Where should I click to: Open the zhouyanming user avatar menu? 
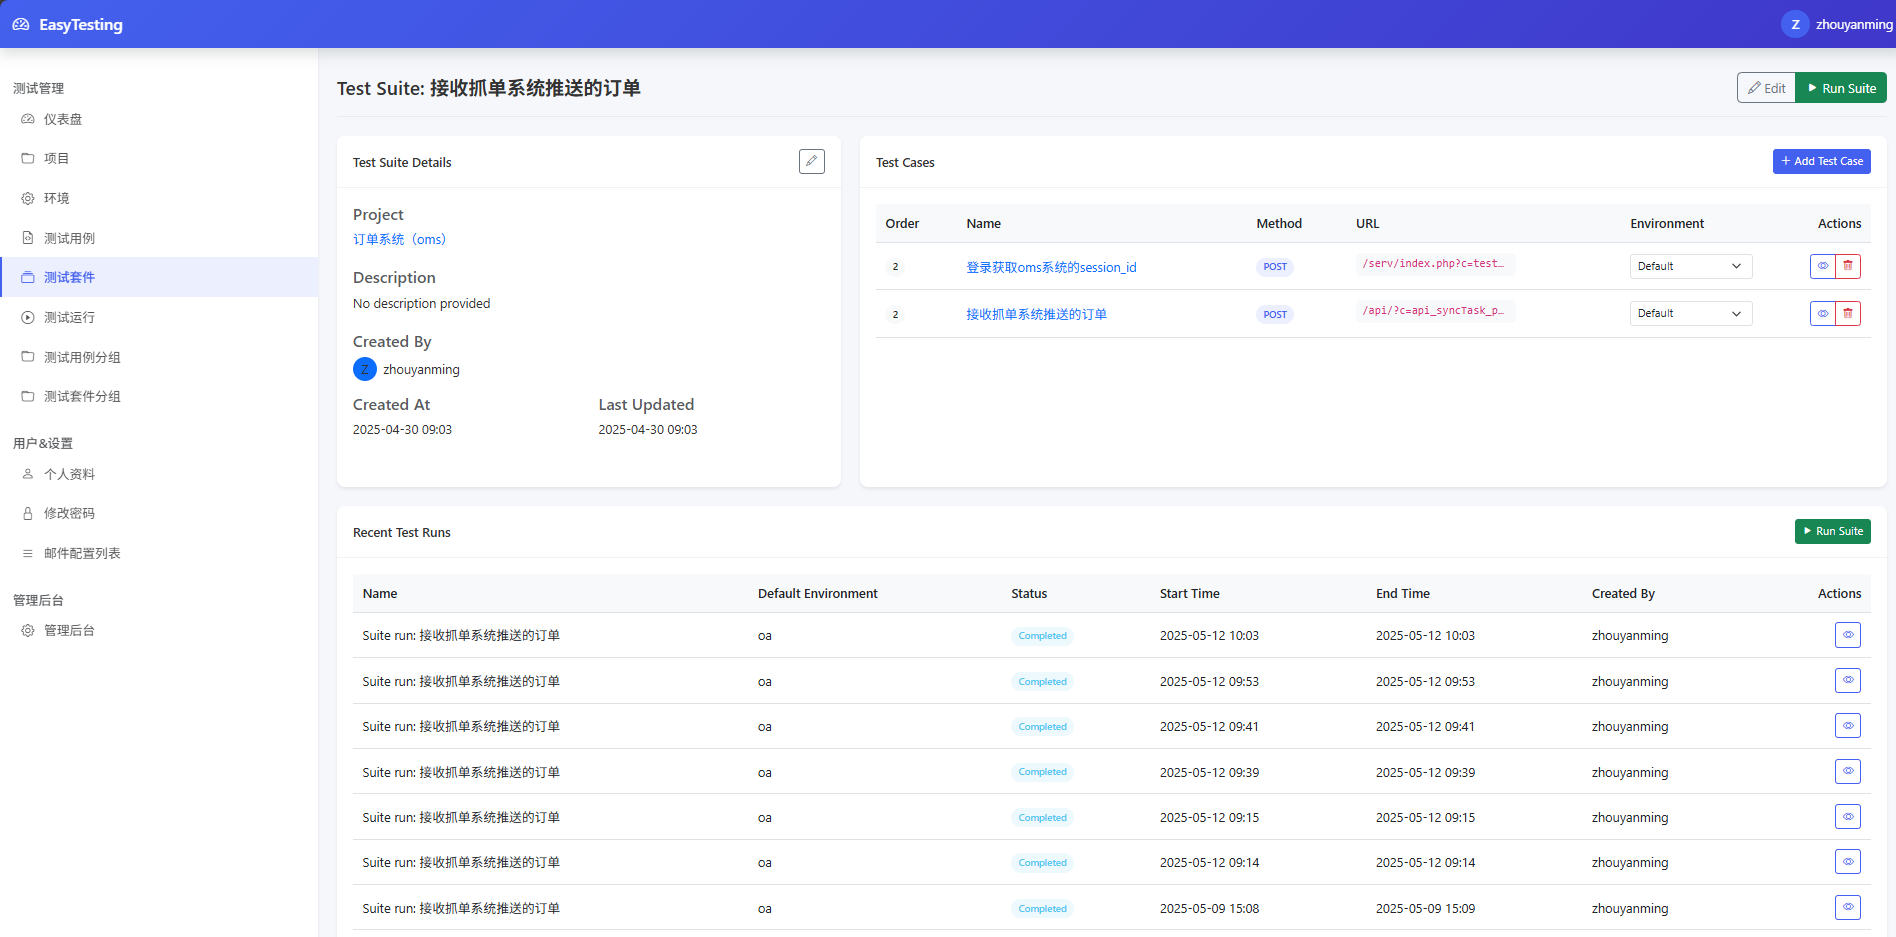[1795, 24]
